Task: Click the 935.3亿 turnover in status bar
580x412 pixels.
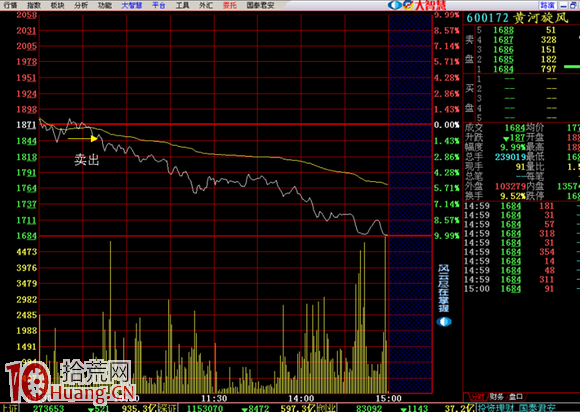Action: [x=139, y=408]
